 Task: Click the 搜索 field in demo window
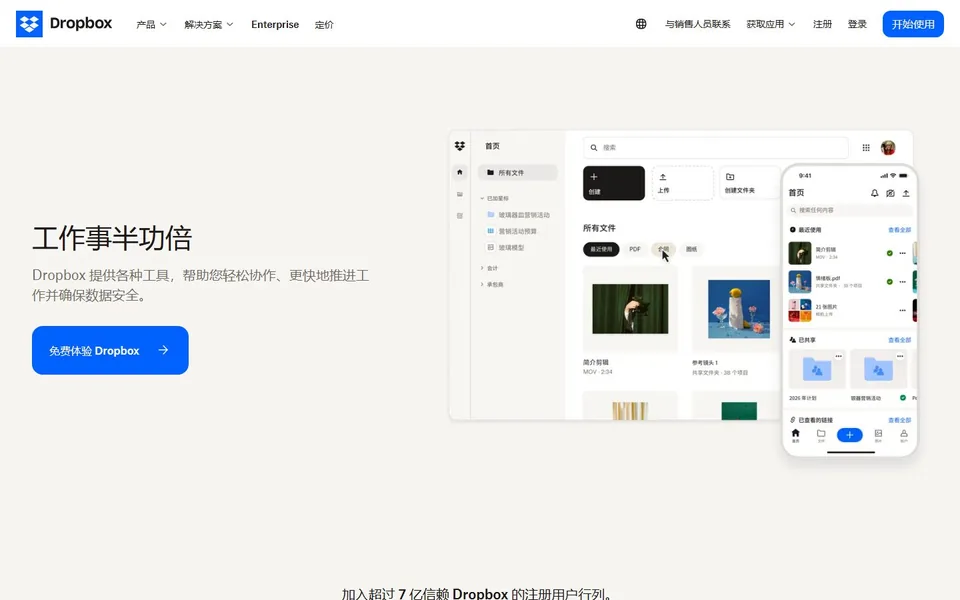coord(716,148)
